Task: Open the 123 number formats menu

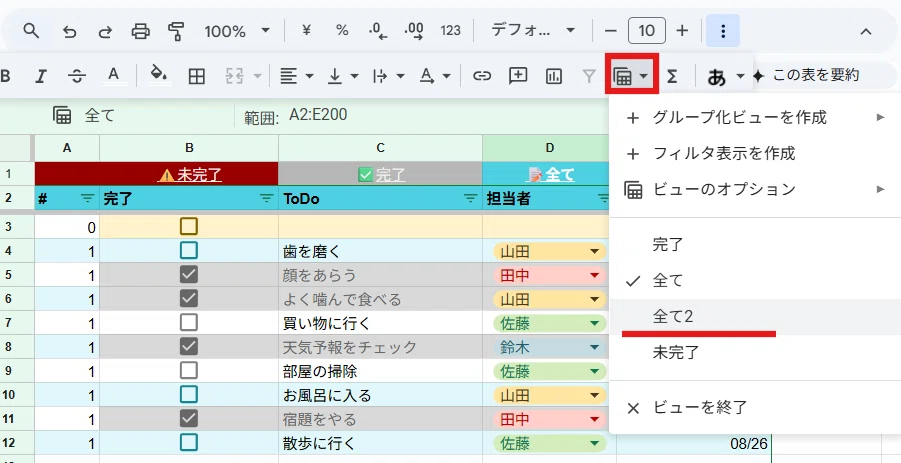Action: [450, 30]
